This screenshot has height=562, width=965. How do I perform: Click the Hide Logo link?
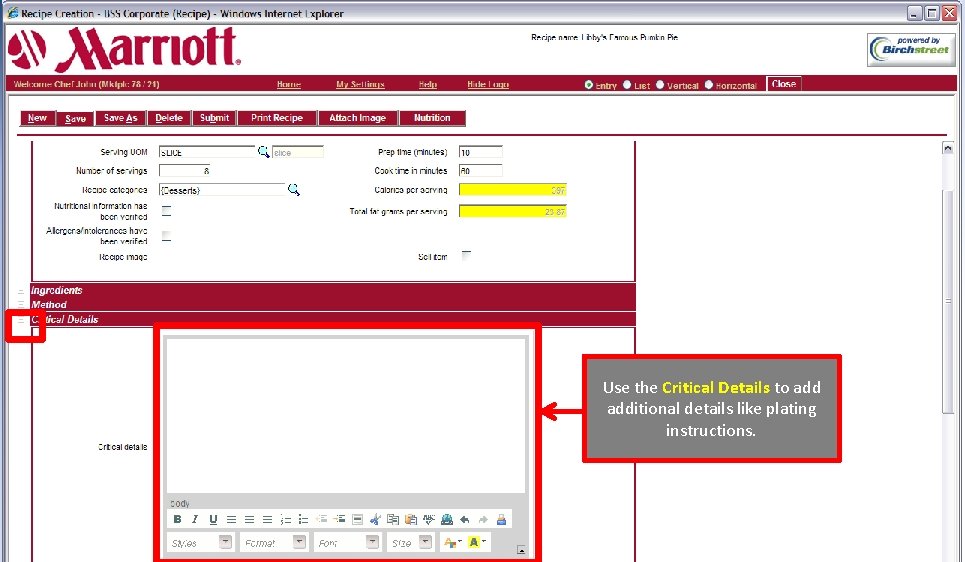pyautogui.click(x=488, y=84)
